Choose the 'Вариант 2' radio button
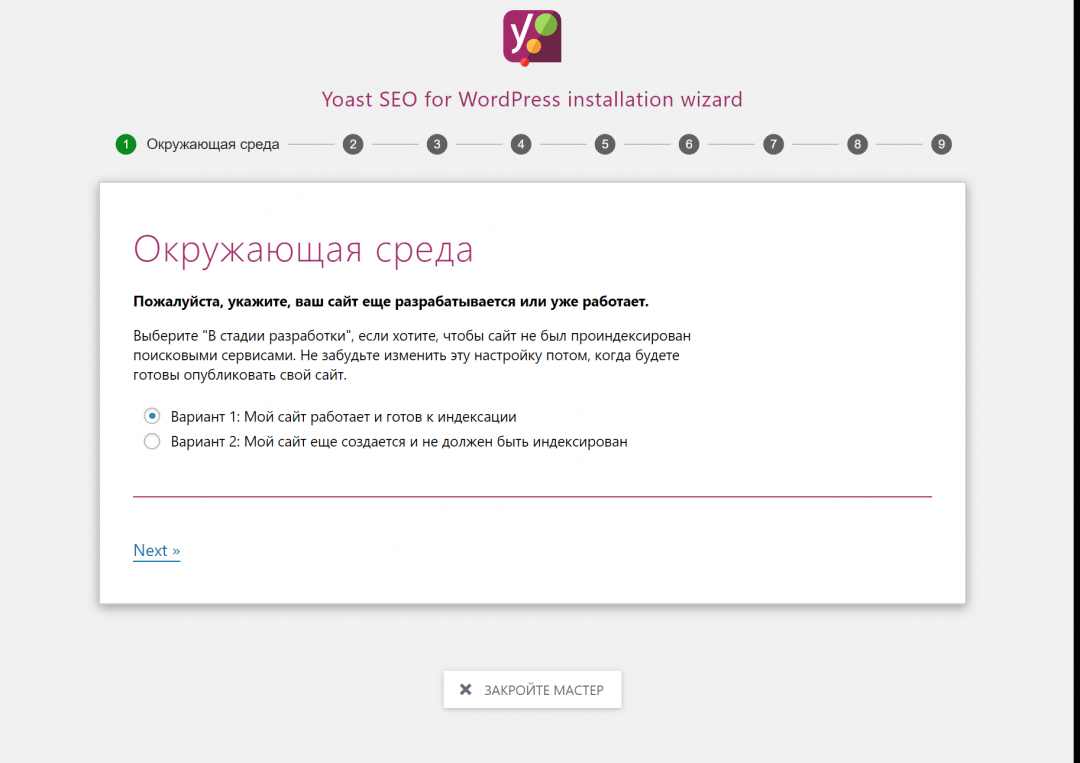This screenshot has height=763, width=1080. [x=152, y=441]
